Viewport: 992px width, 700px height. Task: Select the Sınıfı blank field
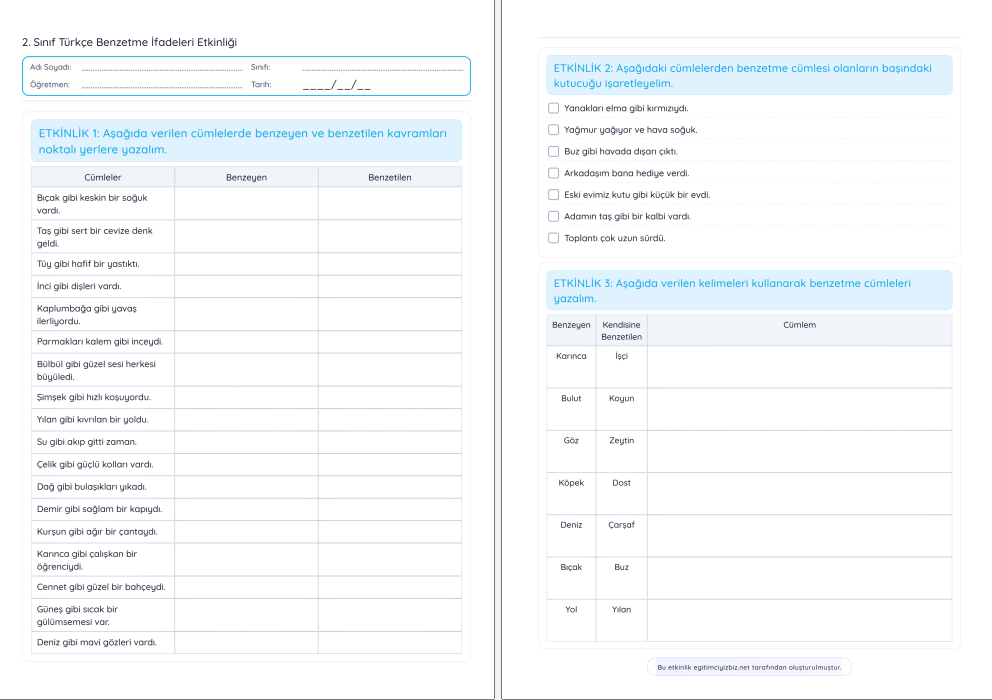[382, 68]
